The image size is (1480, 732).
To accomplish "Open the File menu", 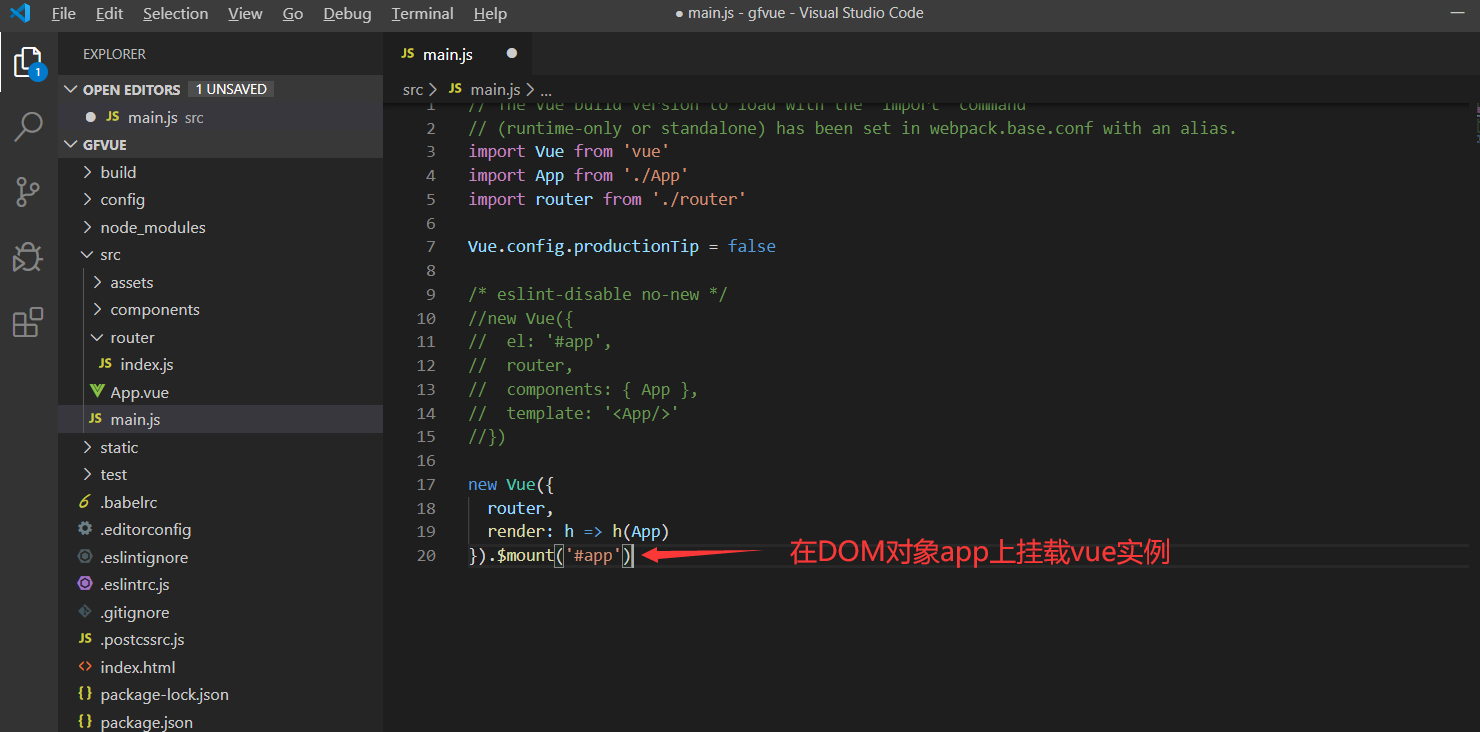I will tap(63, 14).
